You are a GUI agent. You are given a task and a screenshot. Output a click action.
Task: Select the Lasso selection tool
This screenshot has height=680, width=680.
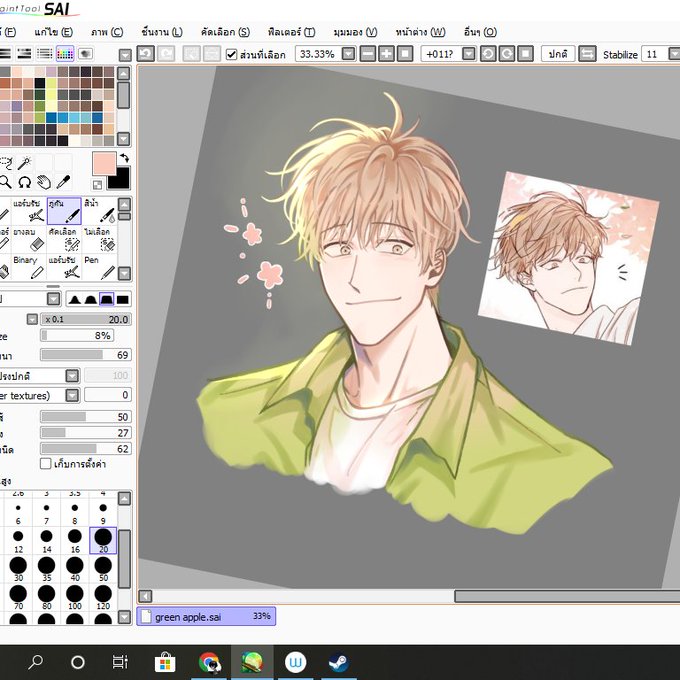point(6,163)
